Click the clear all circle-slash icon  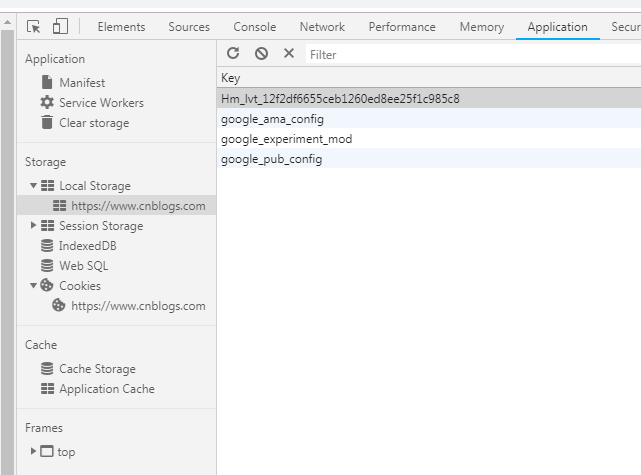tap(261, 54)
